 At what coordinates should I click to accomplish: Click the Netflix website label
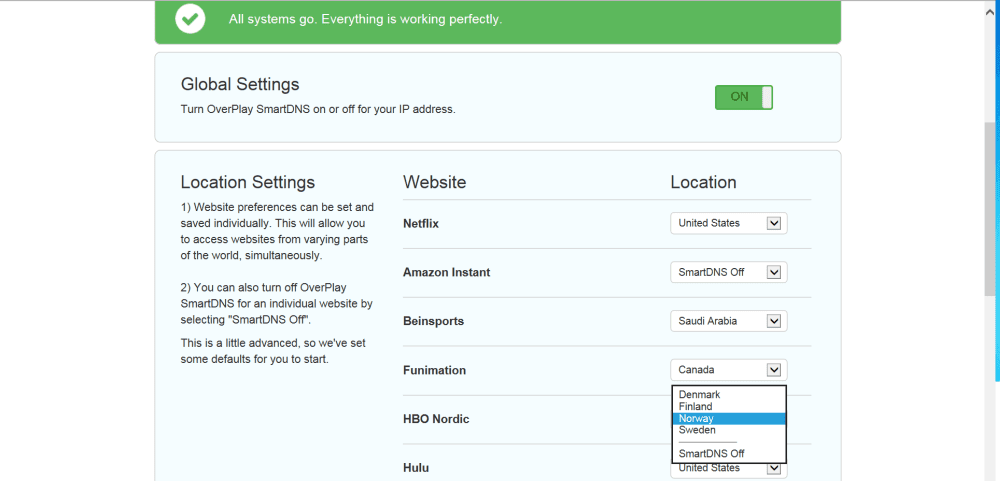pyautogui.click(x=421, y=224)
